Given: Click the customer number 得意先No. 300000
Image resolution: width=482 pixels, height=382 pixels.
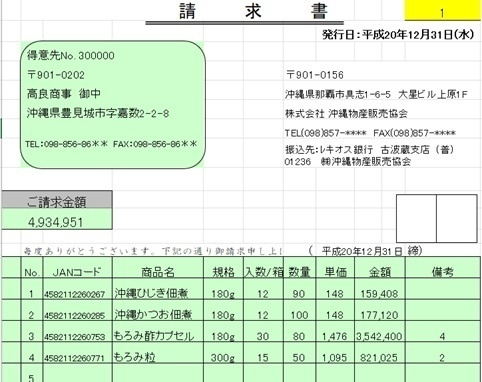Looking at the screenshot, I should pyautogui.click(x=71, y=55).
